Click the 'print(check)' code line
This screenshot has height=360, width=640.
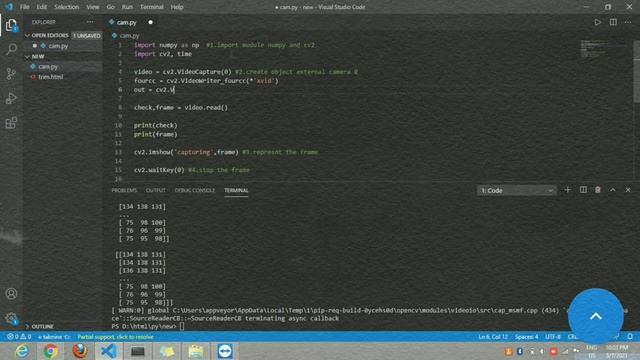[x=156, y=125]
